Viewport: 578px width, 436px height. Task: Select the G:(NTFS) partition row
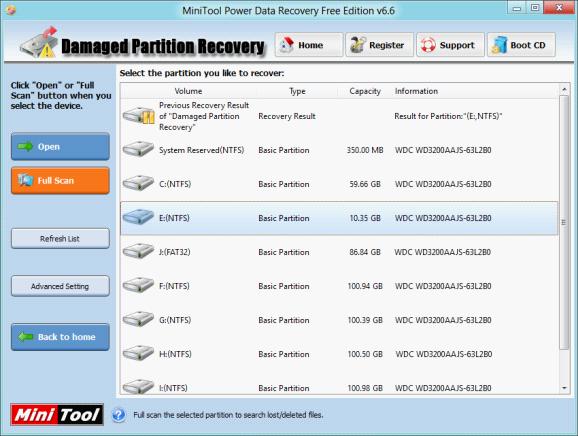339,320
